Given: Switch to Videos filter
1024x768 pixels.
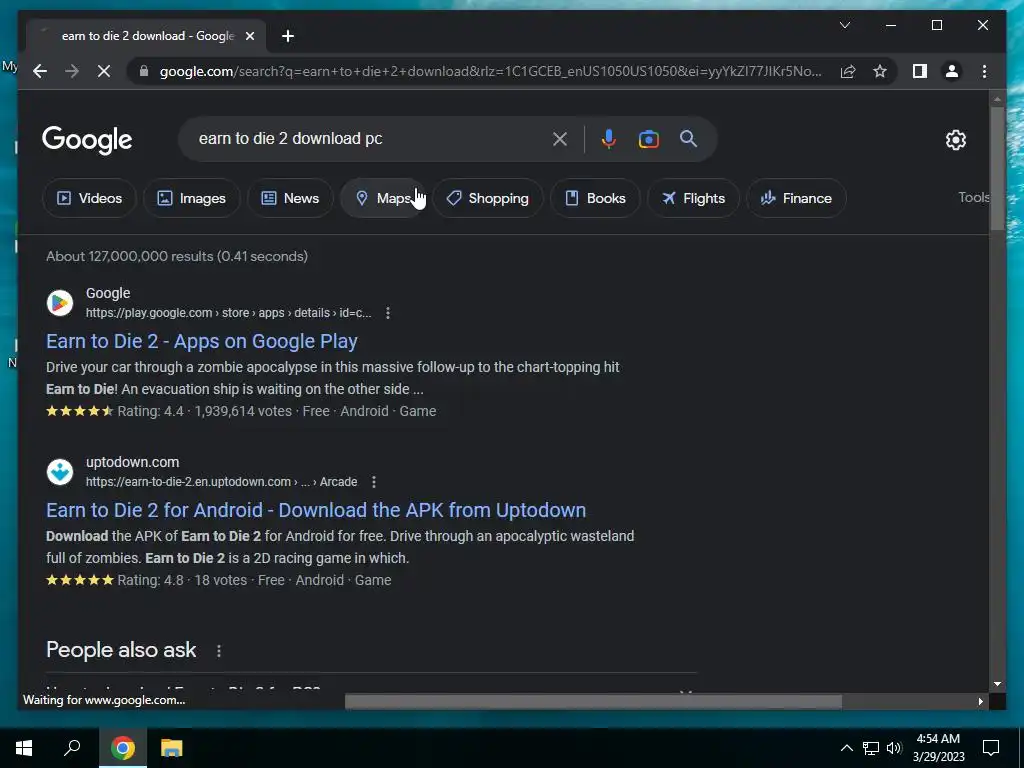Looking at the screenshot, I should [89, 198].
